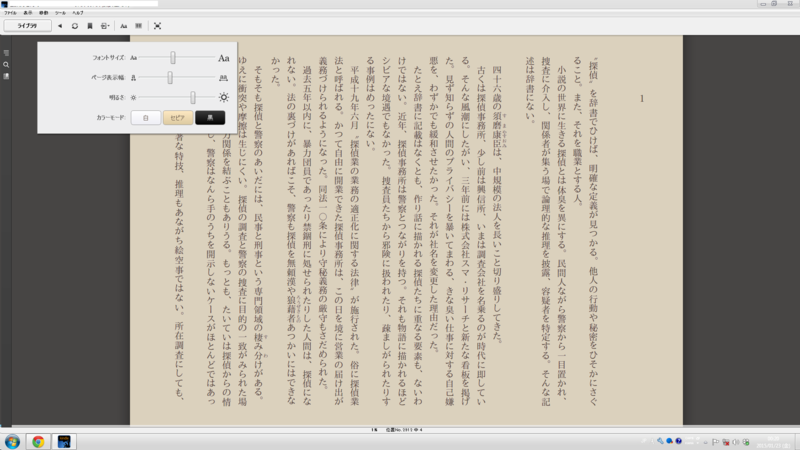Open the search magnifier in the sidebar

click(x=6, y=65)
